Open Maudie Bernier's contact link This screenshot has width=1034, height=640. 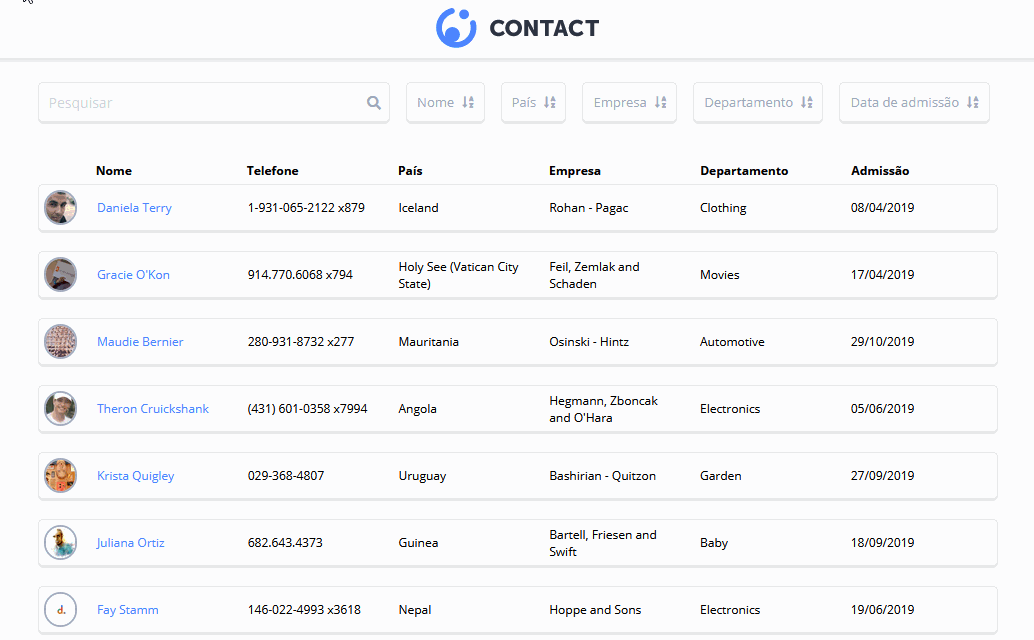[x=140, y=341]
